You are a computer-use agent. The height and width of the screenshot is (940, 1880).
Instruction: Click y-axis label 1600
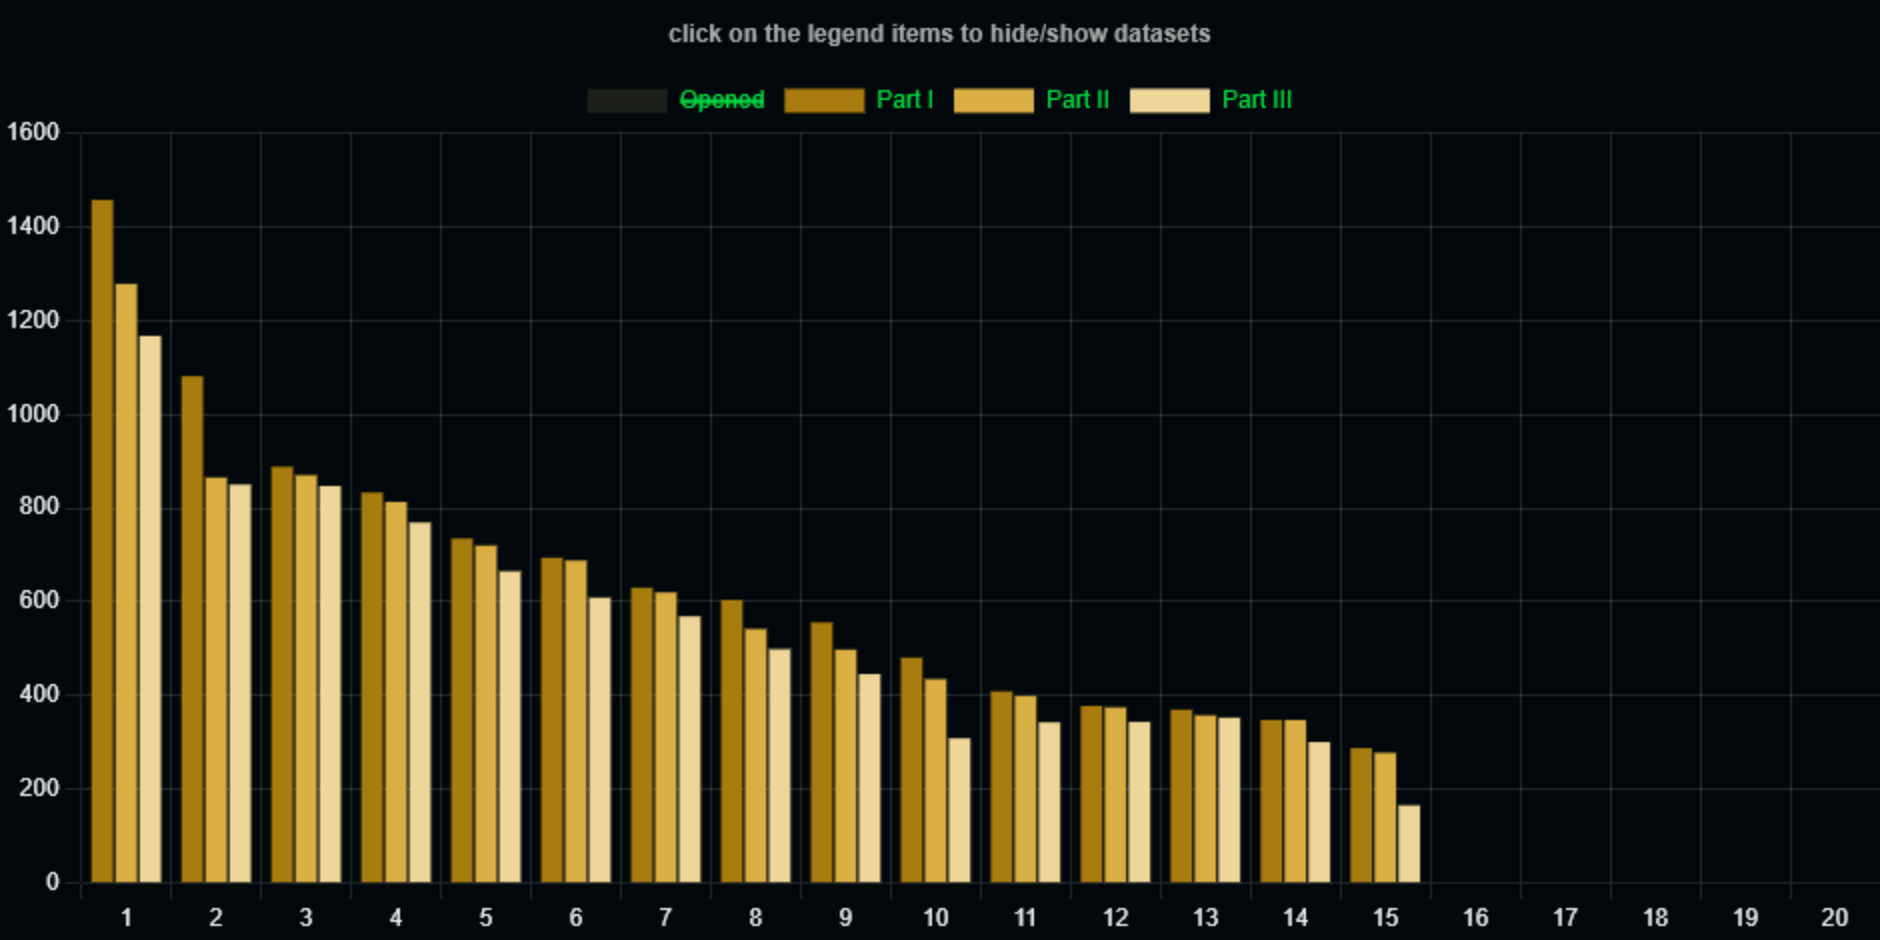[x=33, y=132]
